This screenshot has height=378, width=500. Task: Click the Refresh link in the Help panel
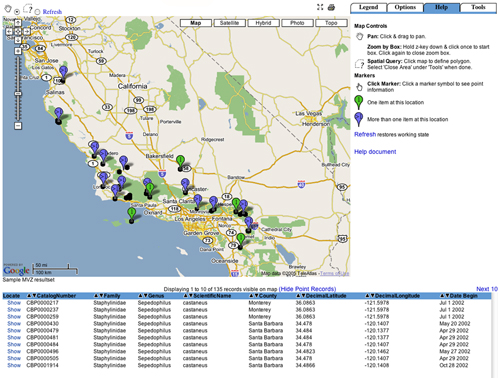coord(365,134)
